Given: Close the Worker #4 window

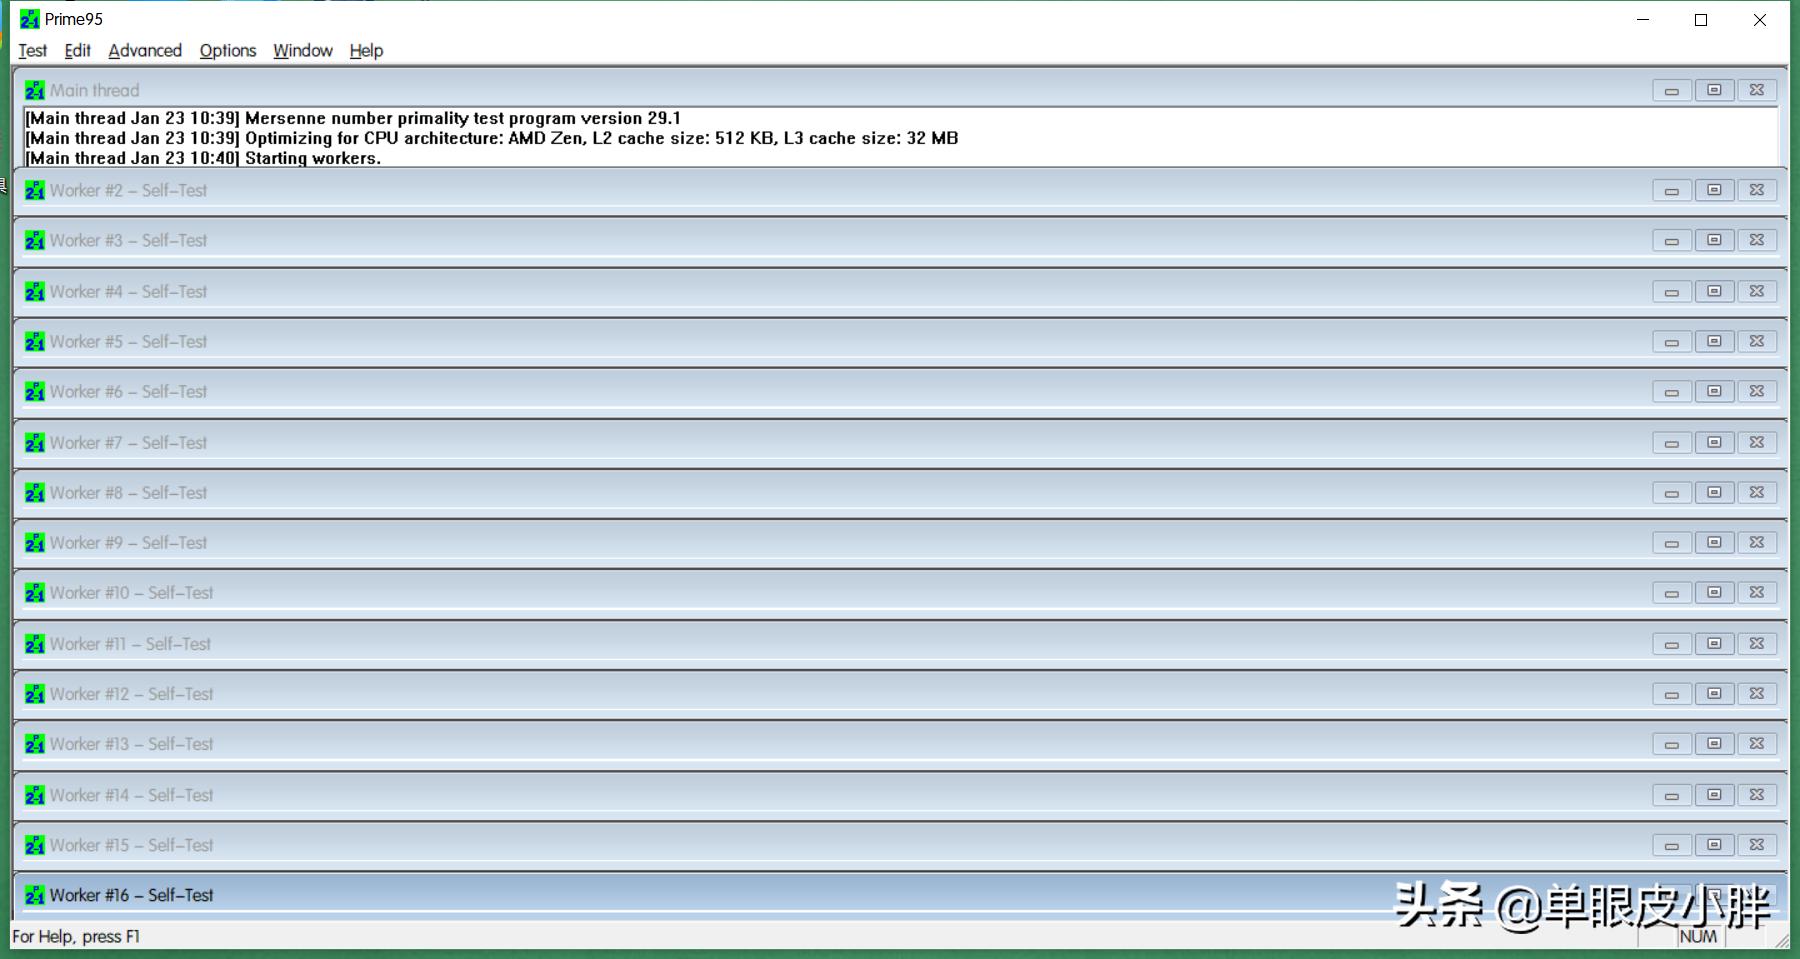Looking at the screenshot, I should coord(1757,291).
